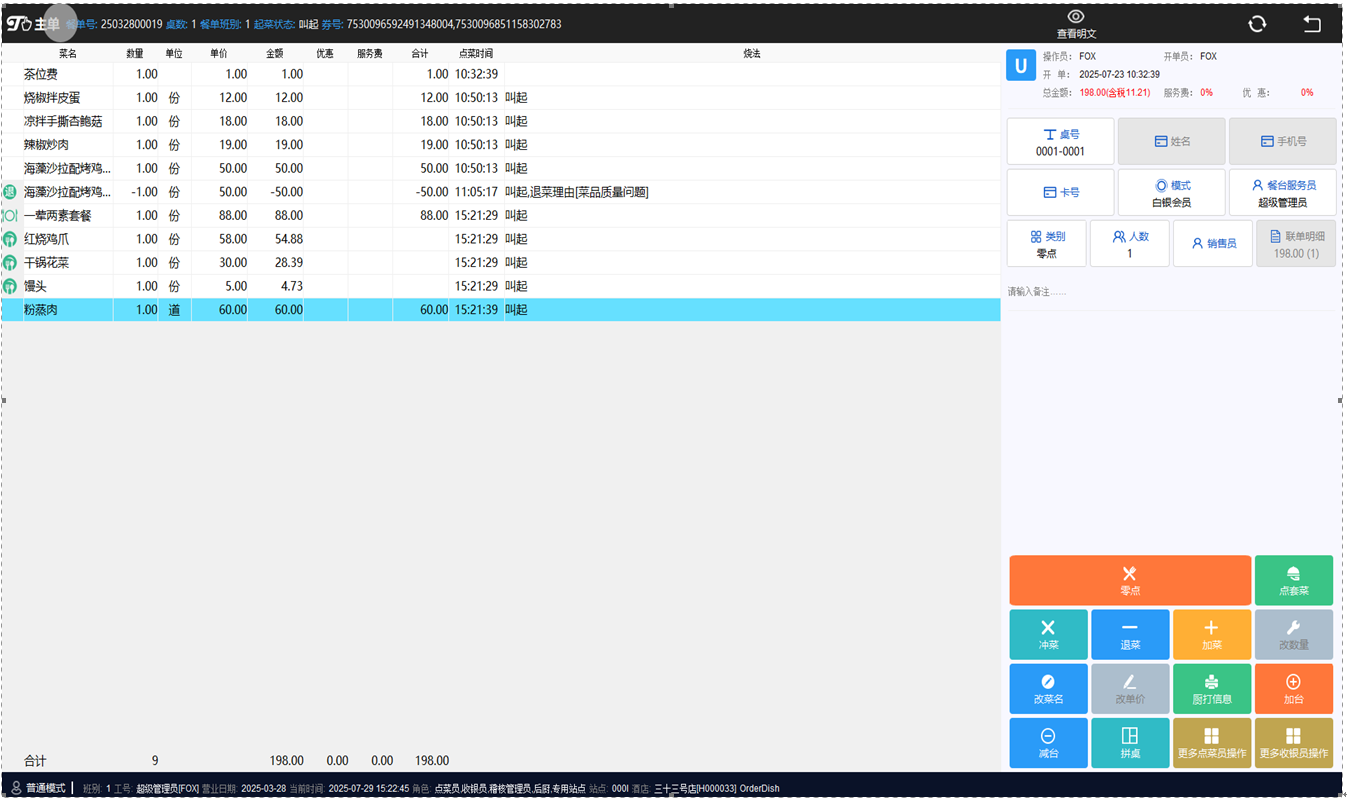Click the return arrow icon at top right
This screenshot has width=1347, height=800.
1312,24
